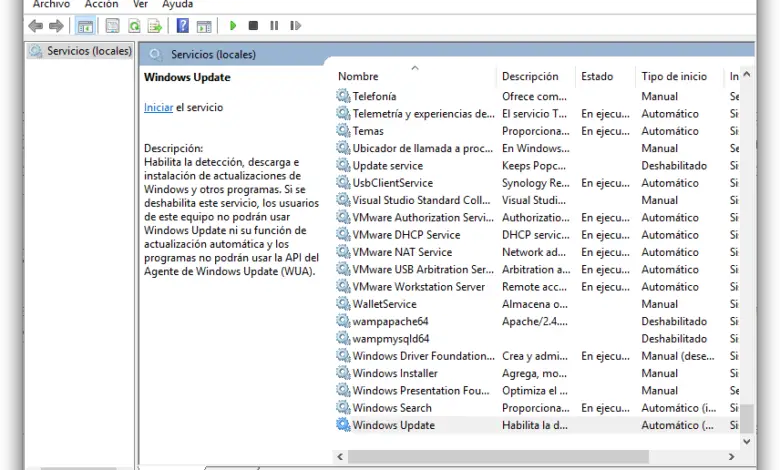This screenshot has width=780, height=470.
Task: Restart the service with the restart icon
Action: pos(295,25)
